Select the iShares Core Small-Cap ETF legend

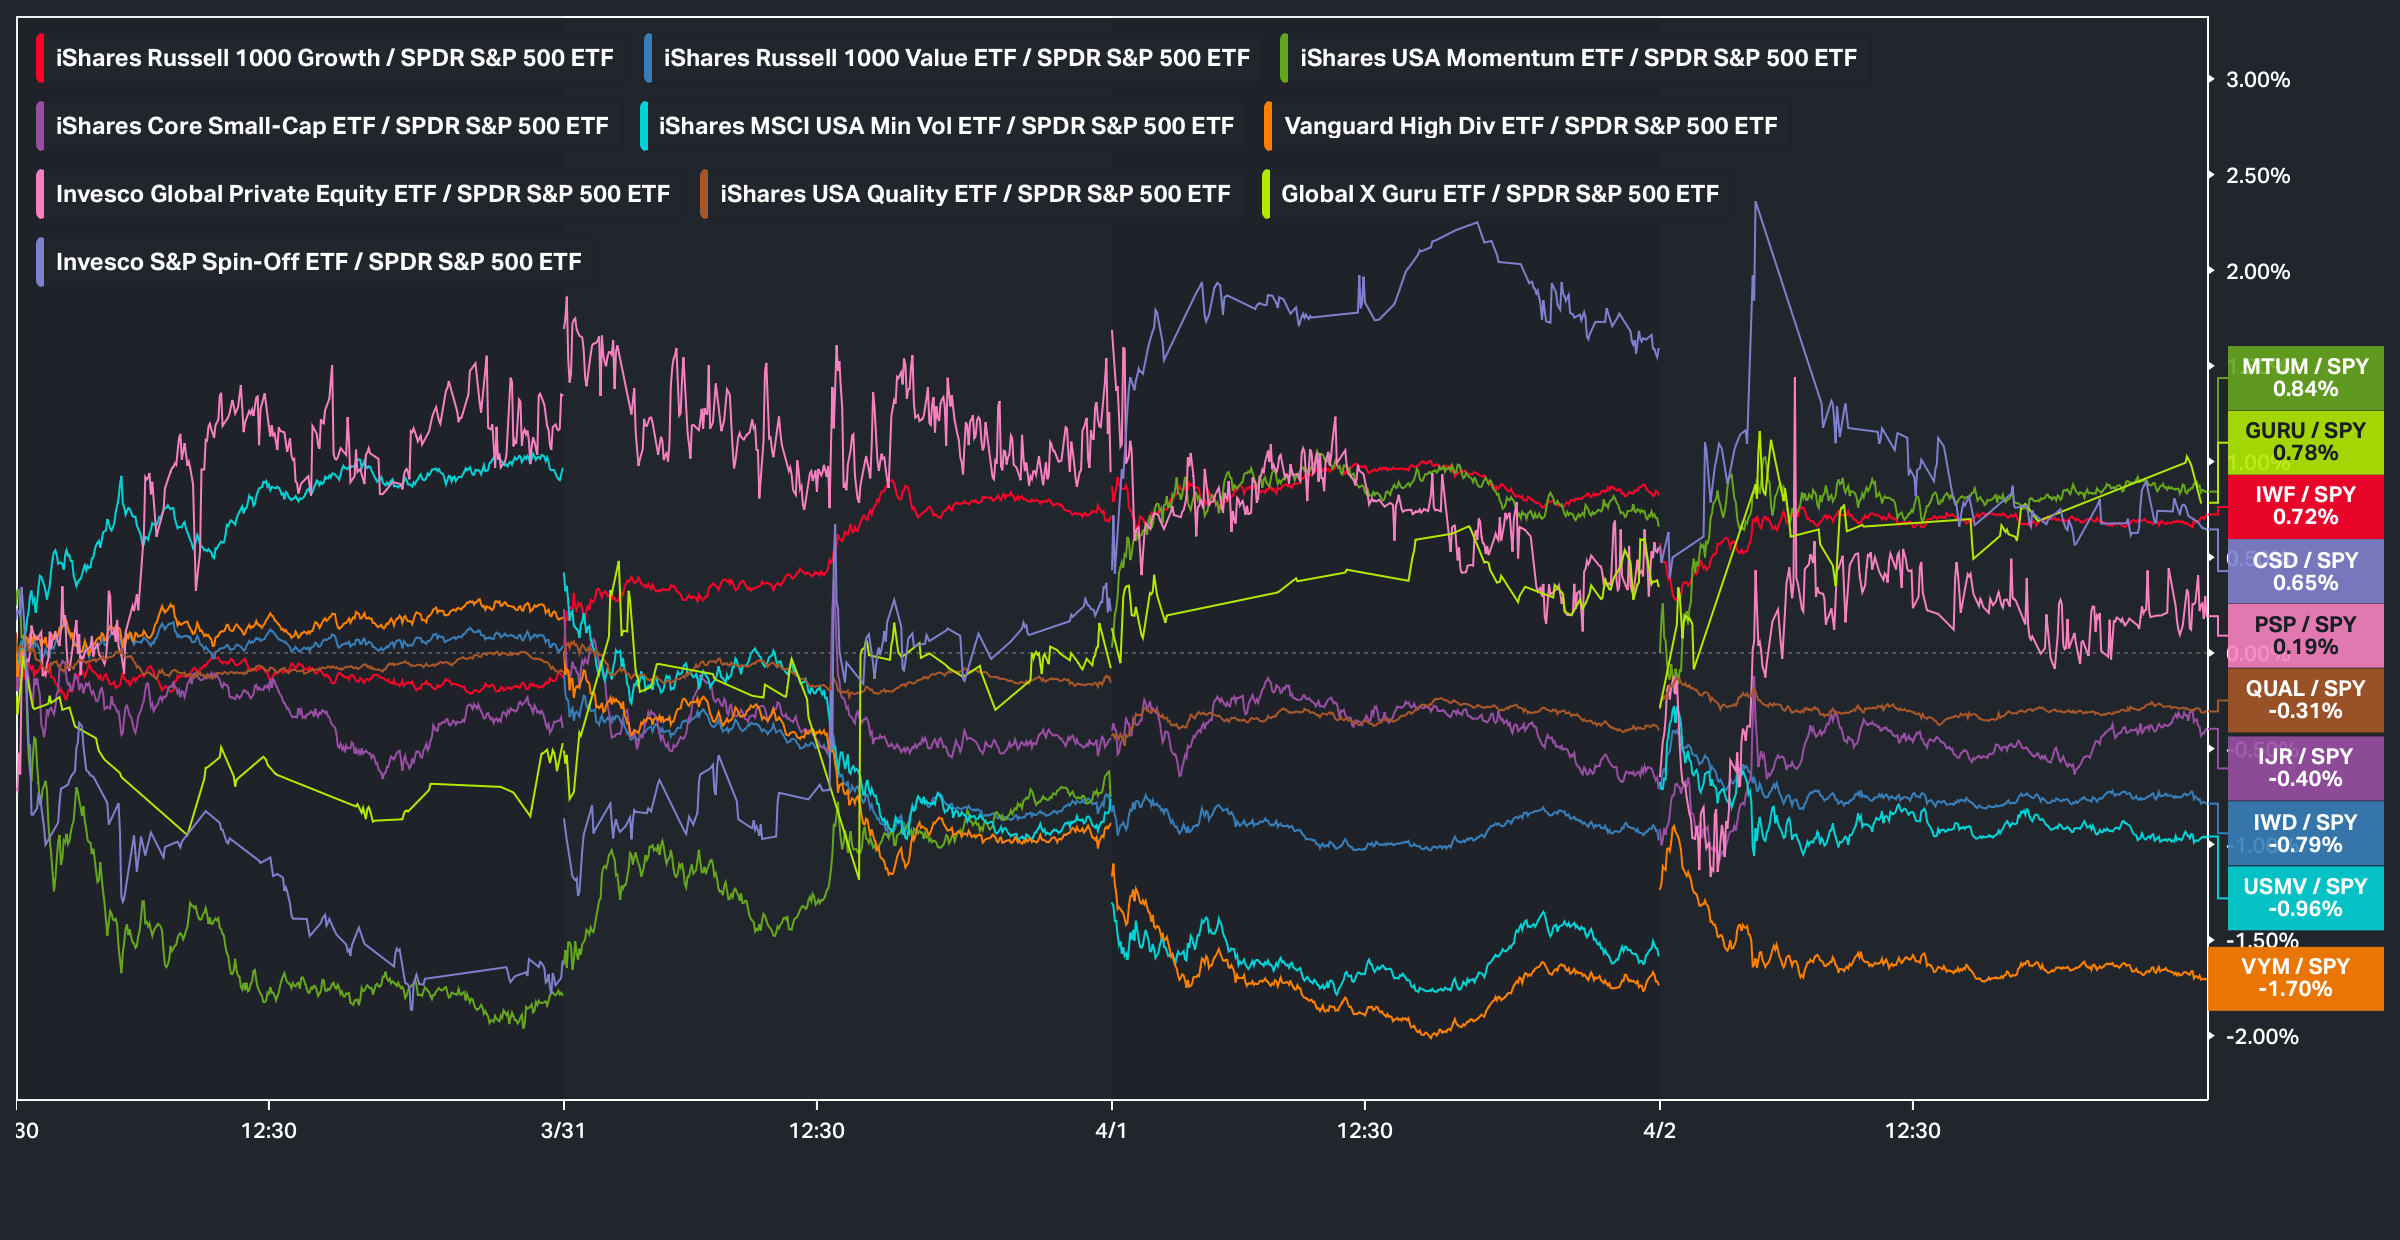(x=331, y=126)
